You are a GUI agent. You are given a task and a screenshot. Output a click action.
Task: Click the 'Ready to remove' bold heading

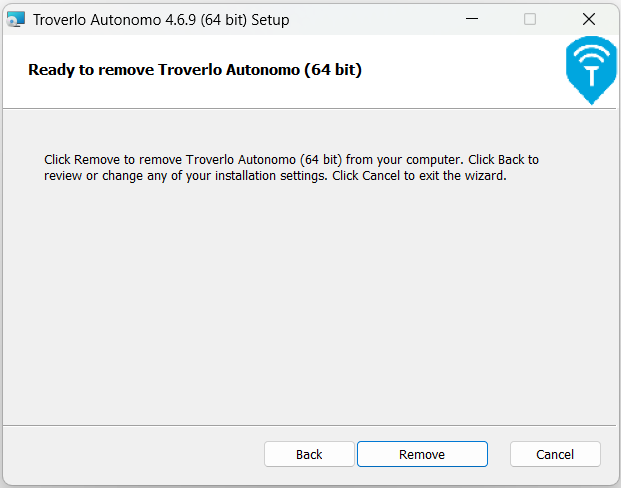click(x=110, y=70)
